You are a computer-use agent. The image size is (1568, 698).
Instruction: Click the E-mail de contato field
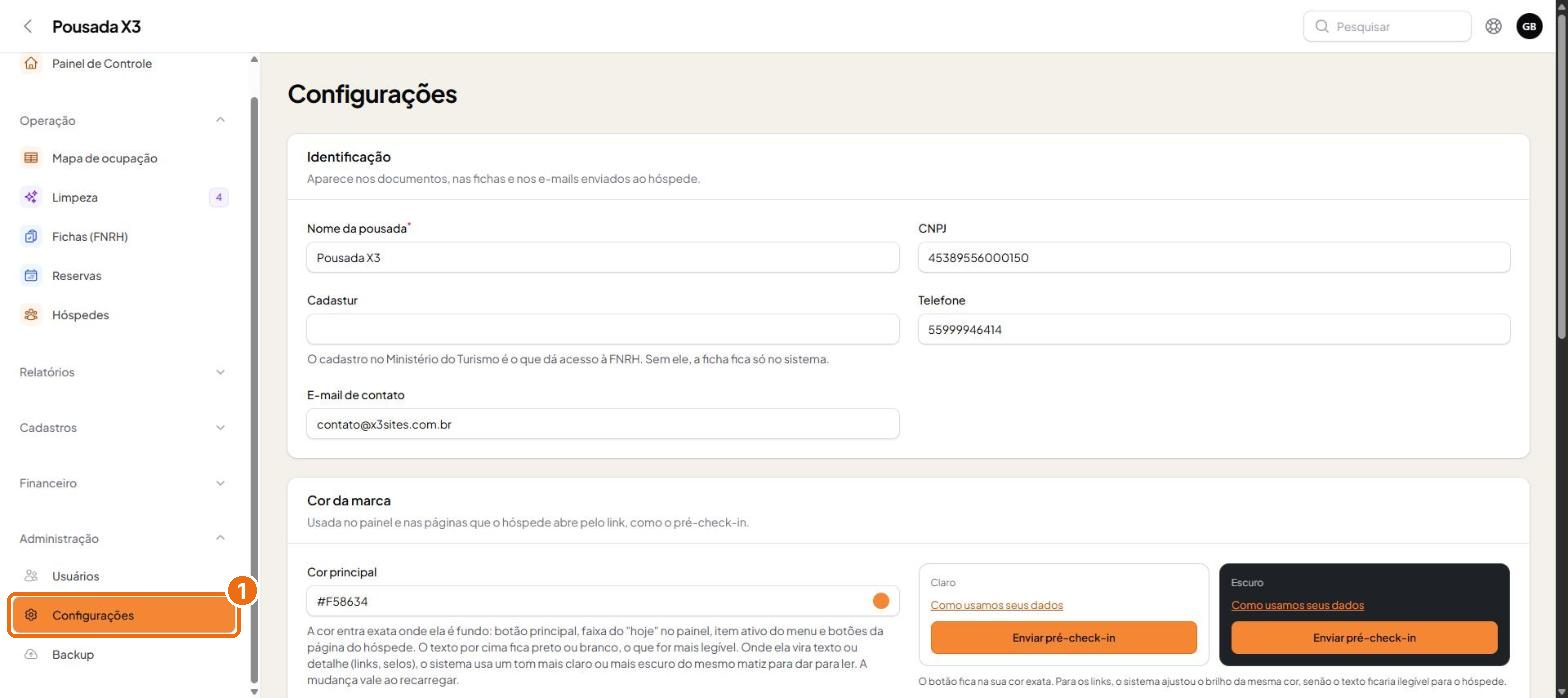[x=603, y=424]
